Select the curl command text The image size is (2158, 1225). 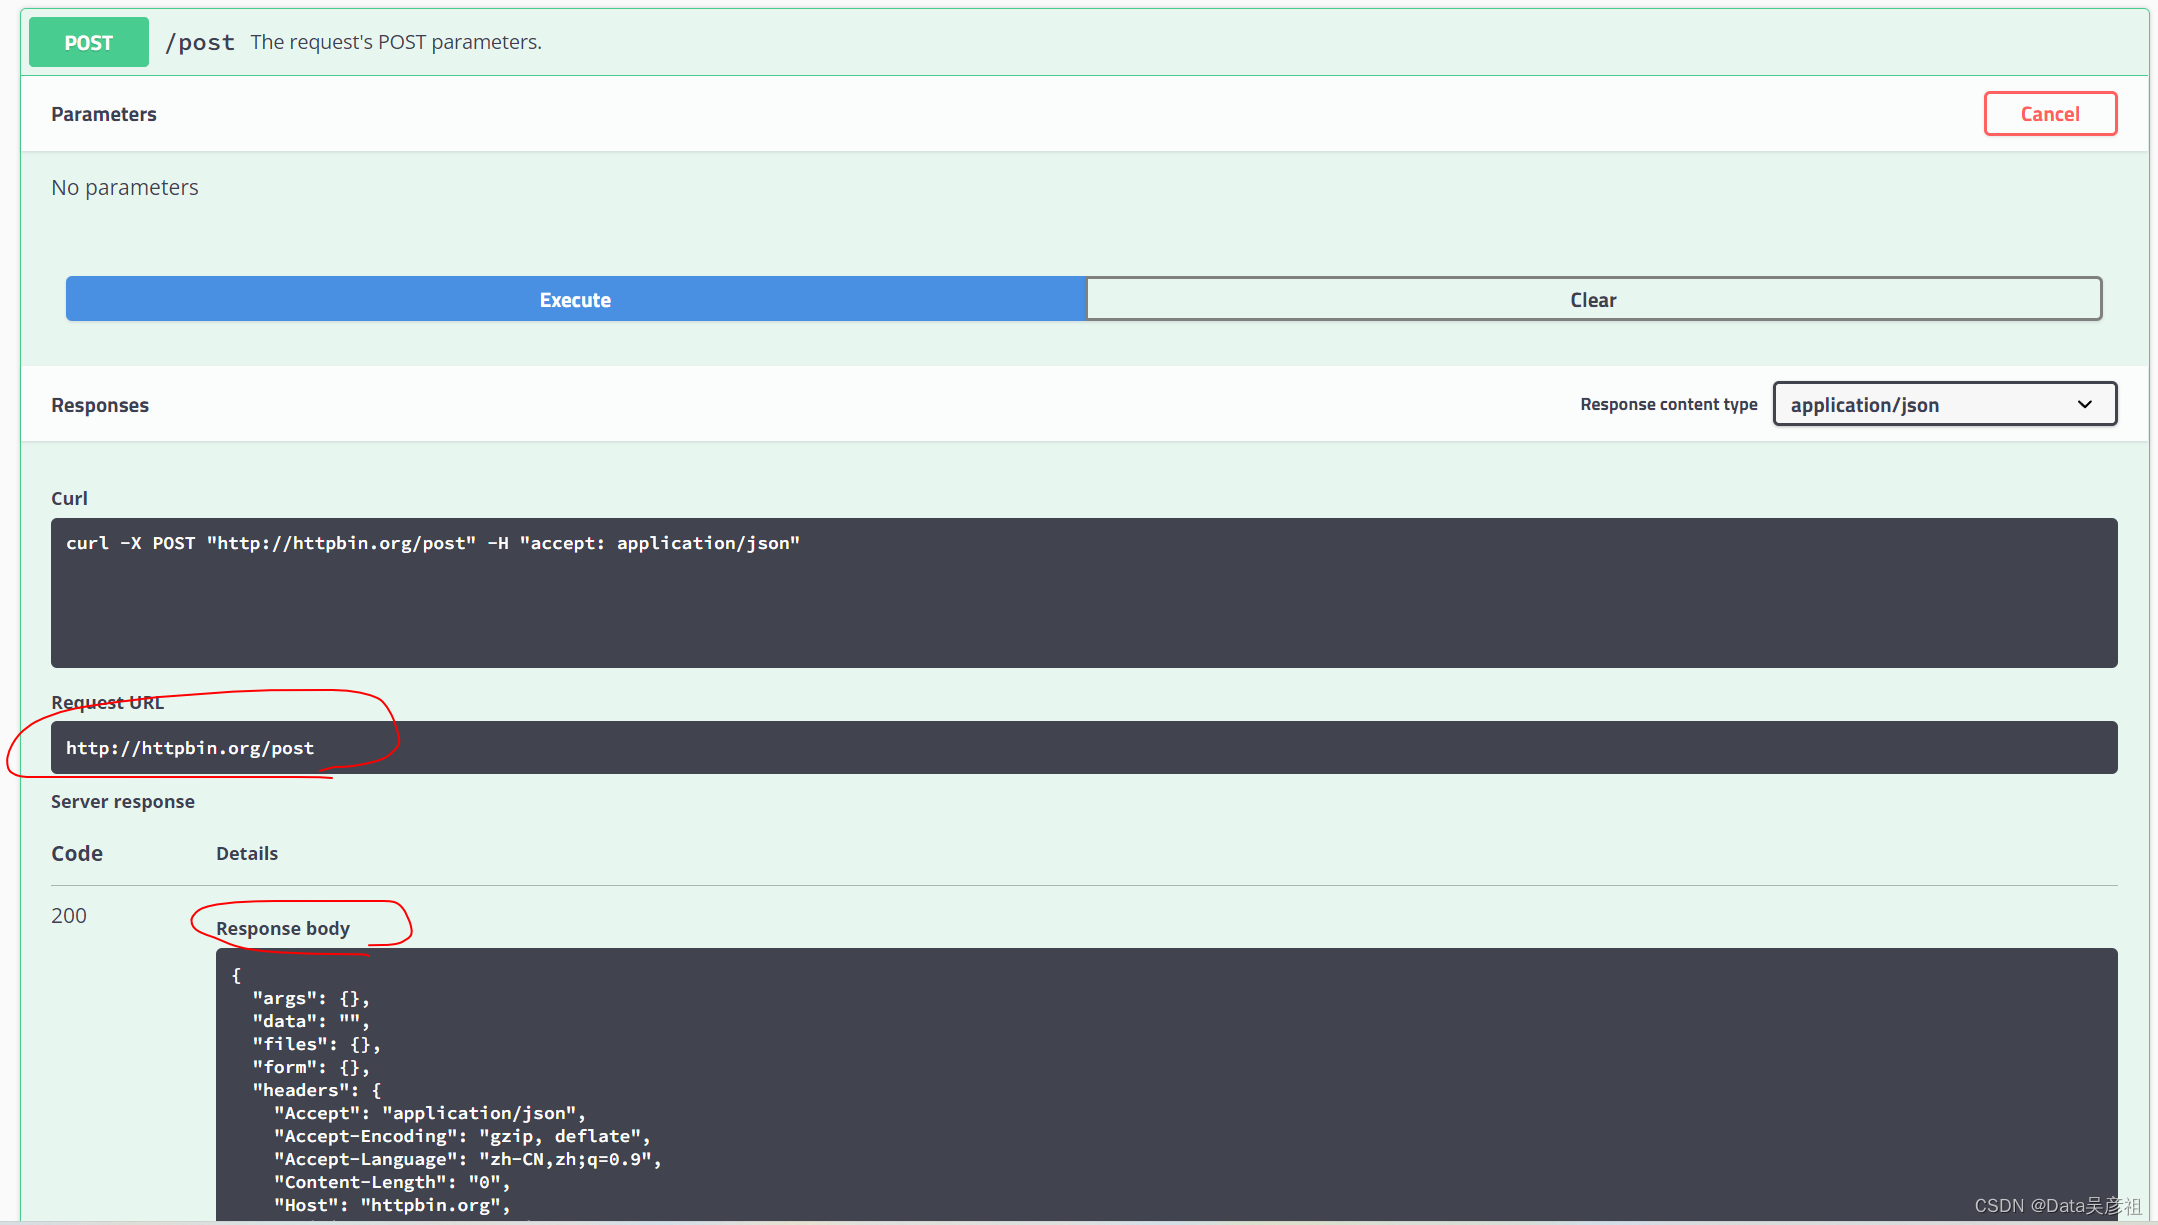[433, 543]
